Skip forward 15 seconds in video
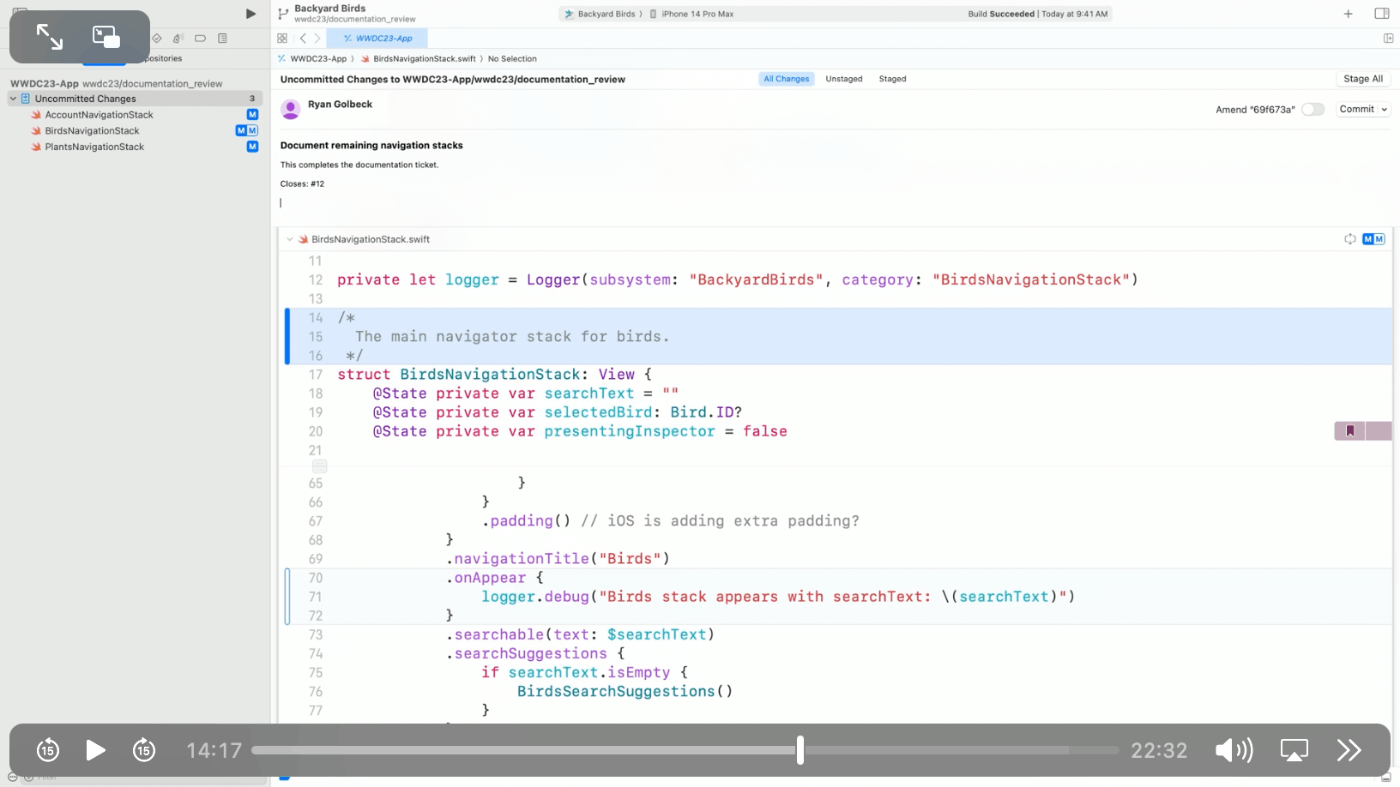 click(x=144, y=750)
